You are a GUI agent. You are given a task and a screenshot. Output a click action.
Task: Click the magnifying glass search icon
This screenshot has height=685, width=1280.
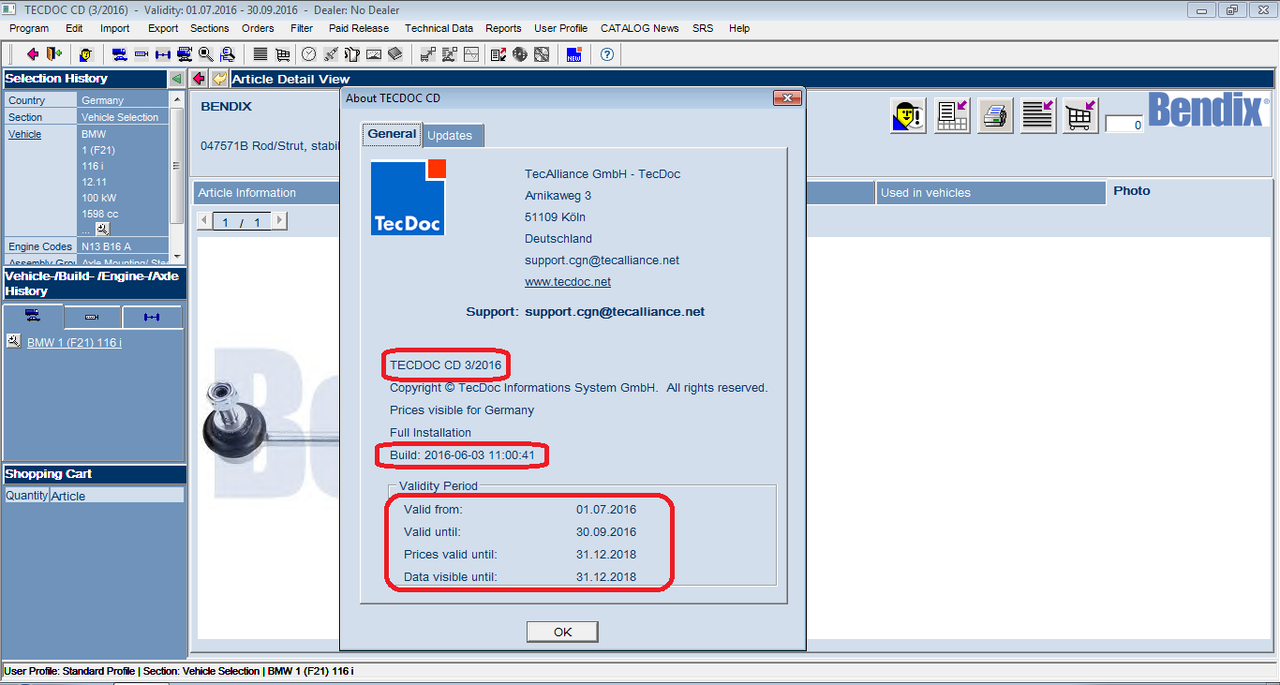(x=206, y=54)
